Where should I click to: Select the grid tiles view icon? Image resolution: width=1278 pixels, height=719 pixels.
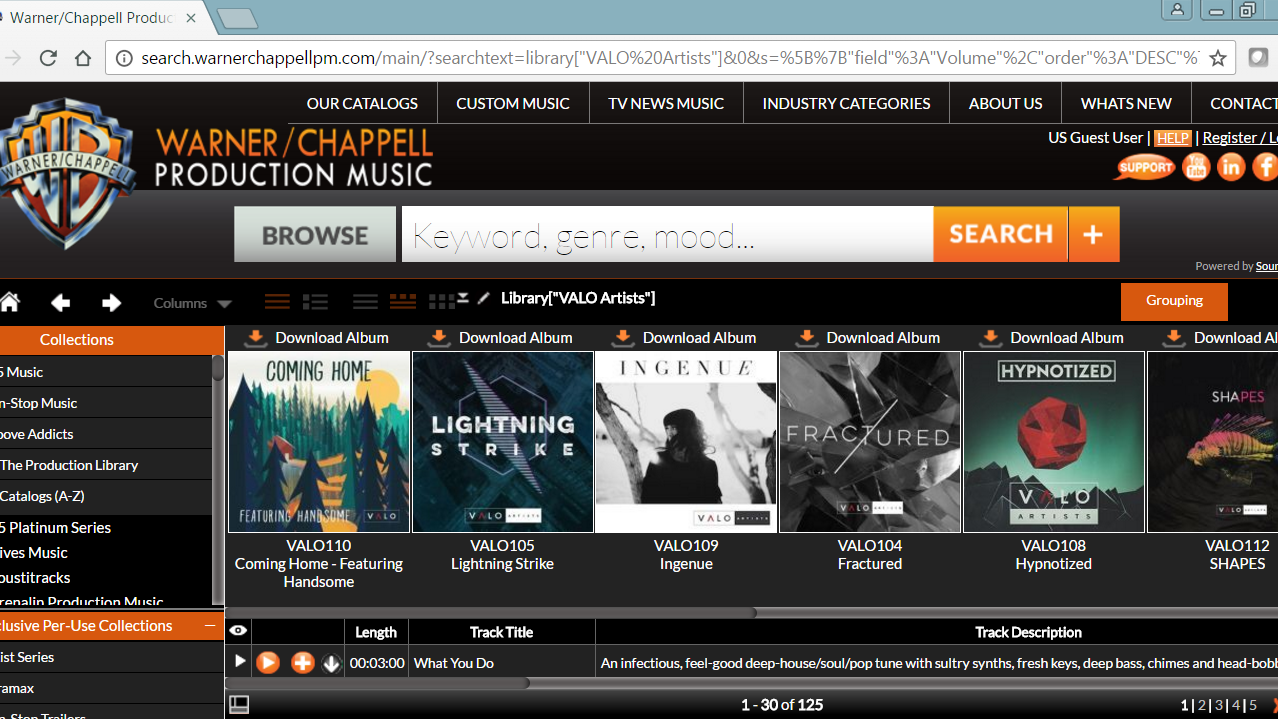[x=441, y=302]
